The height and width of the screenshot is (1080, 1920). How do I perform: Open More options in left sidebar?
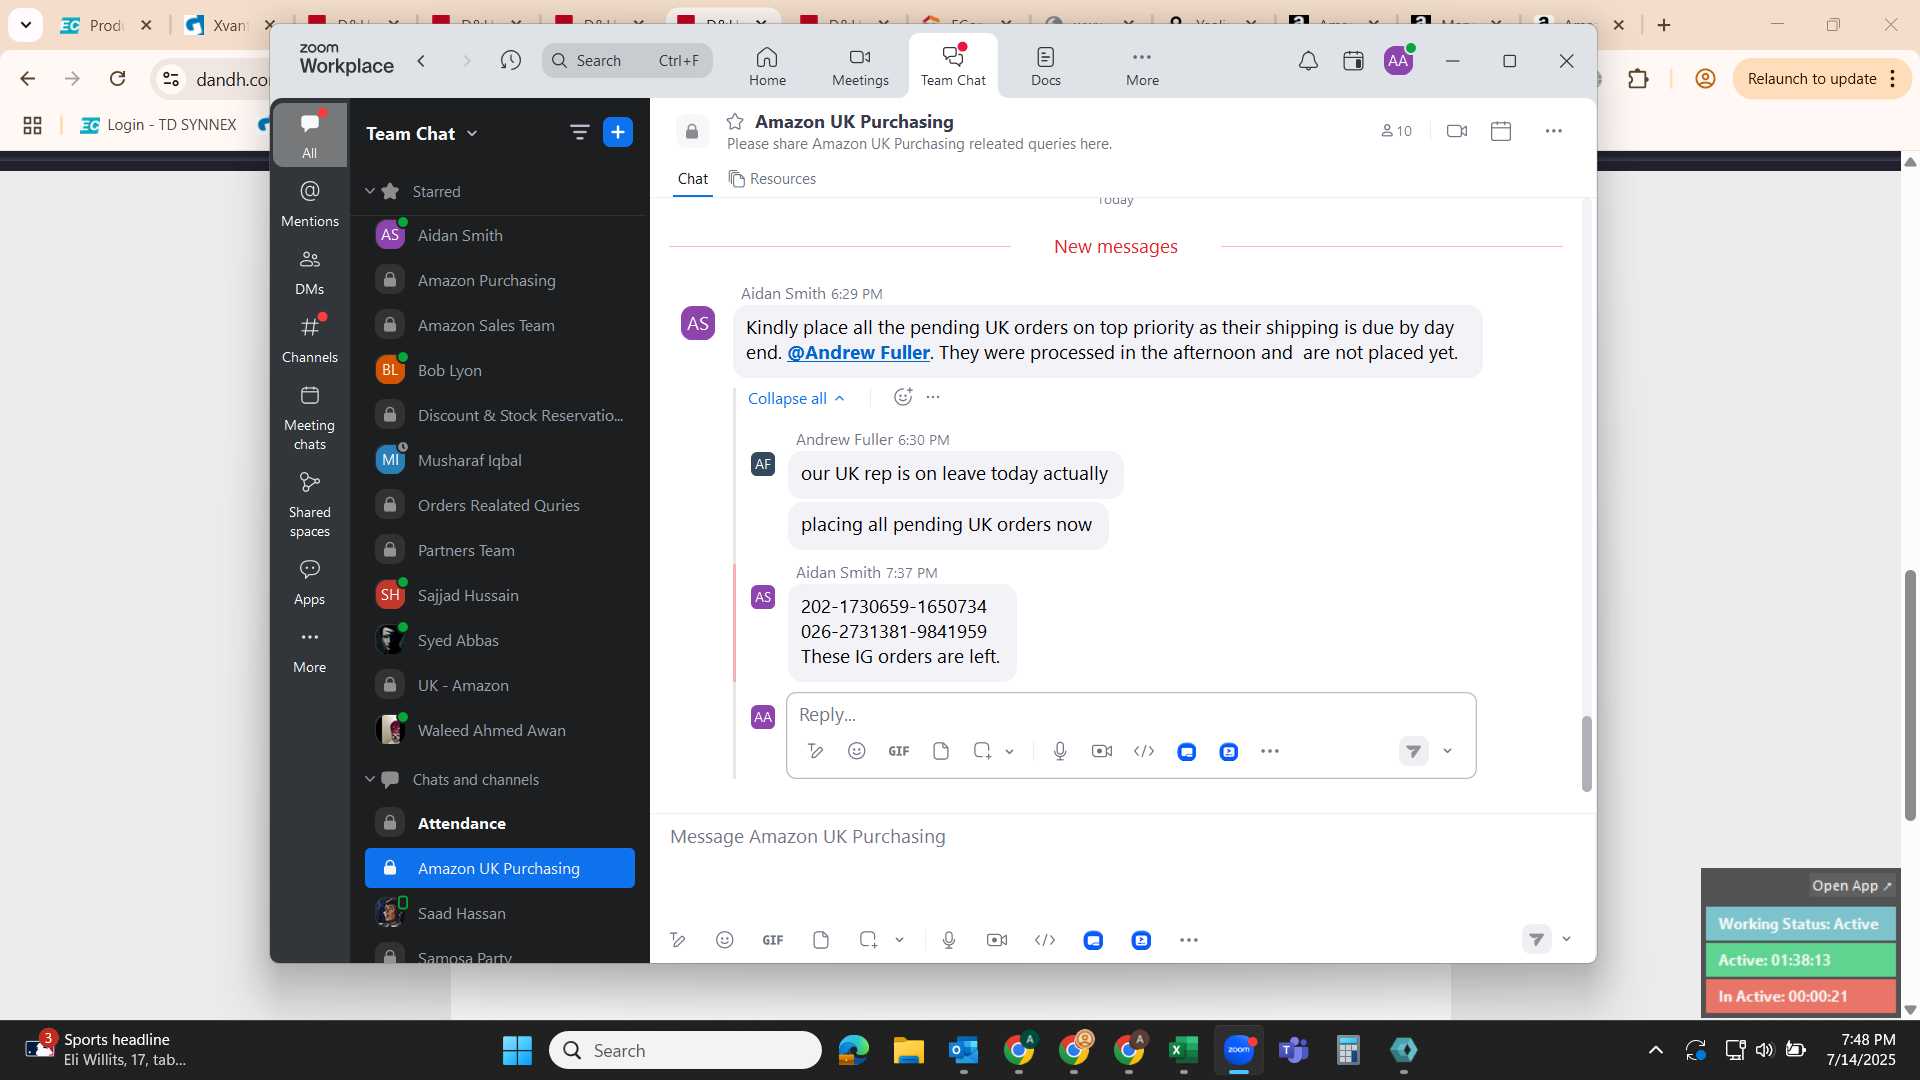coord(309,650)
